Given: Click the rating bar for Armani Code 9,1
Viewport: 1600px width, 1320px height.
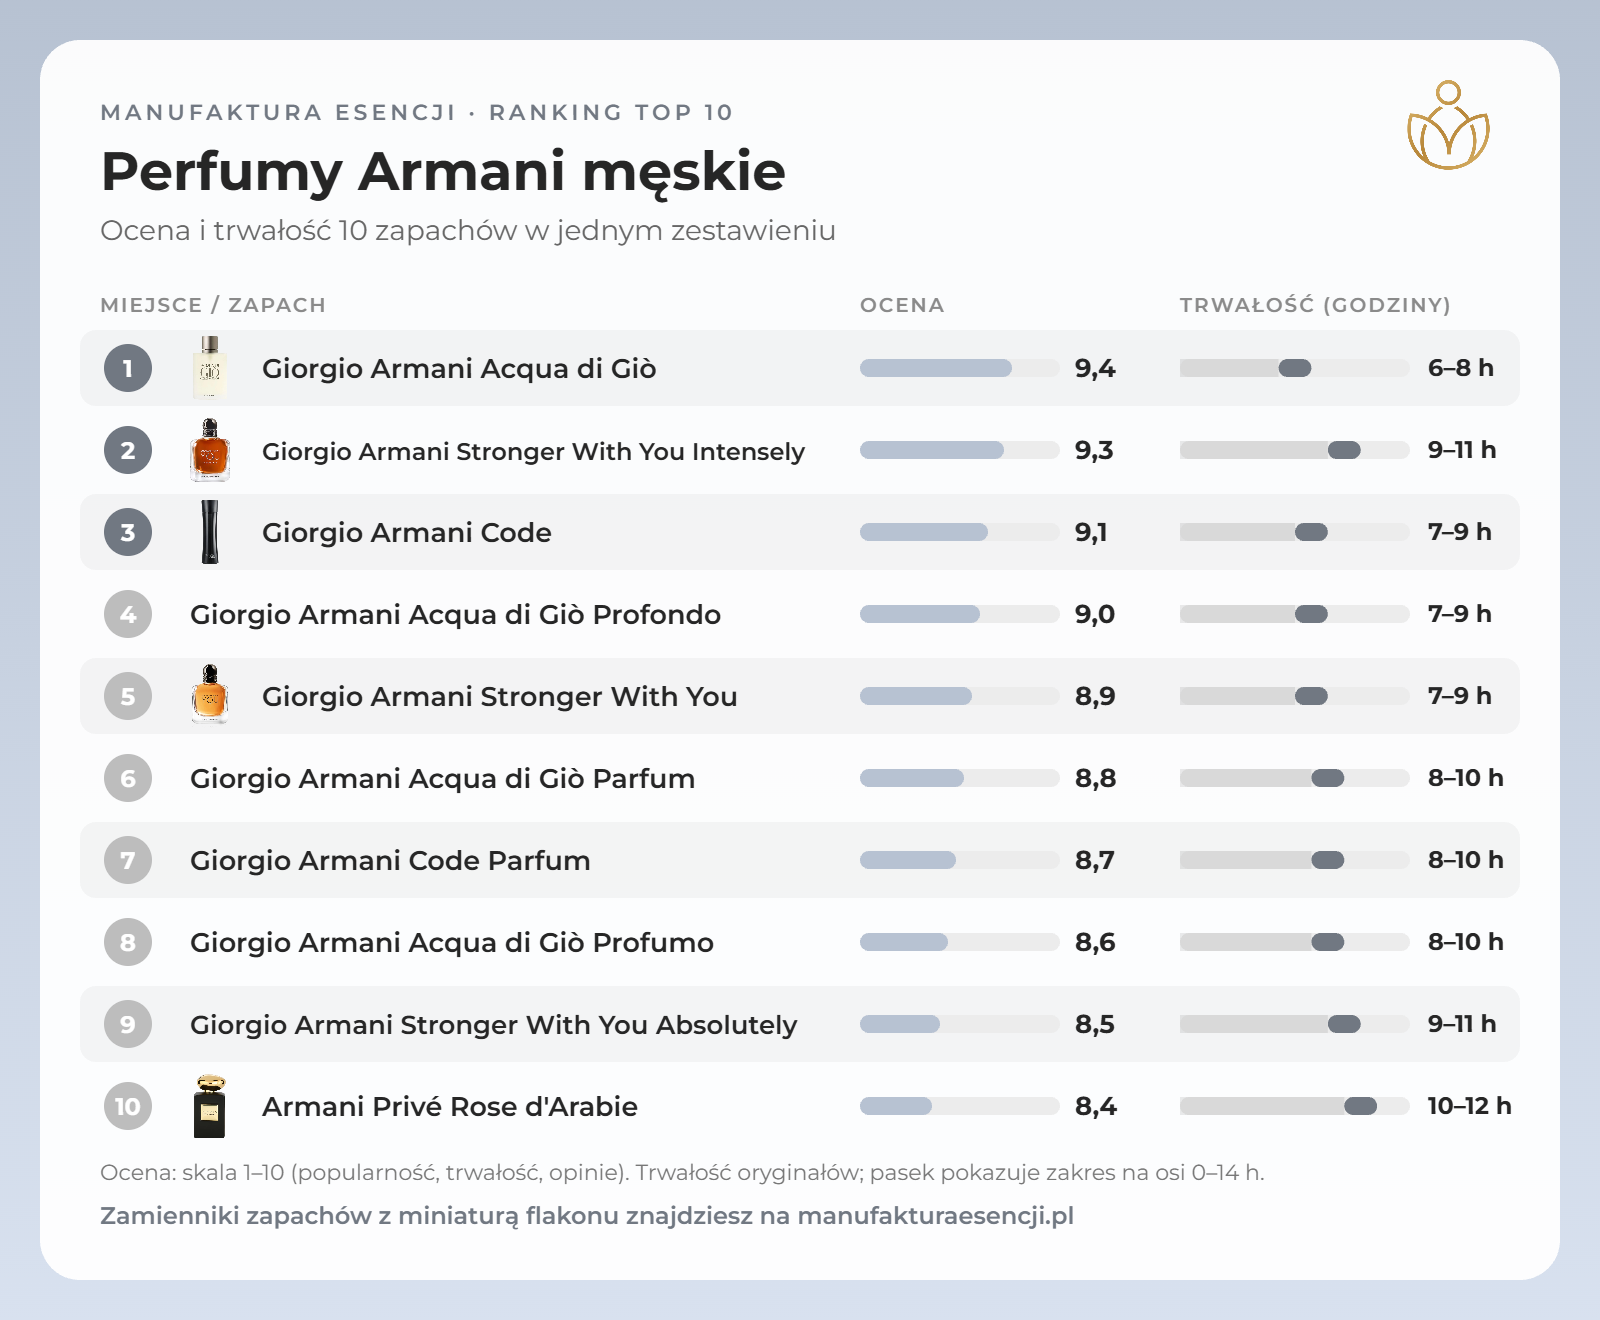Looking at the screenshot, I should coord(960,532).
